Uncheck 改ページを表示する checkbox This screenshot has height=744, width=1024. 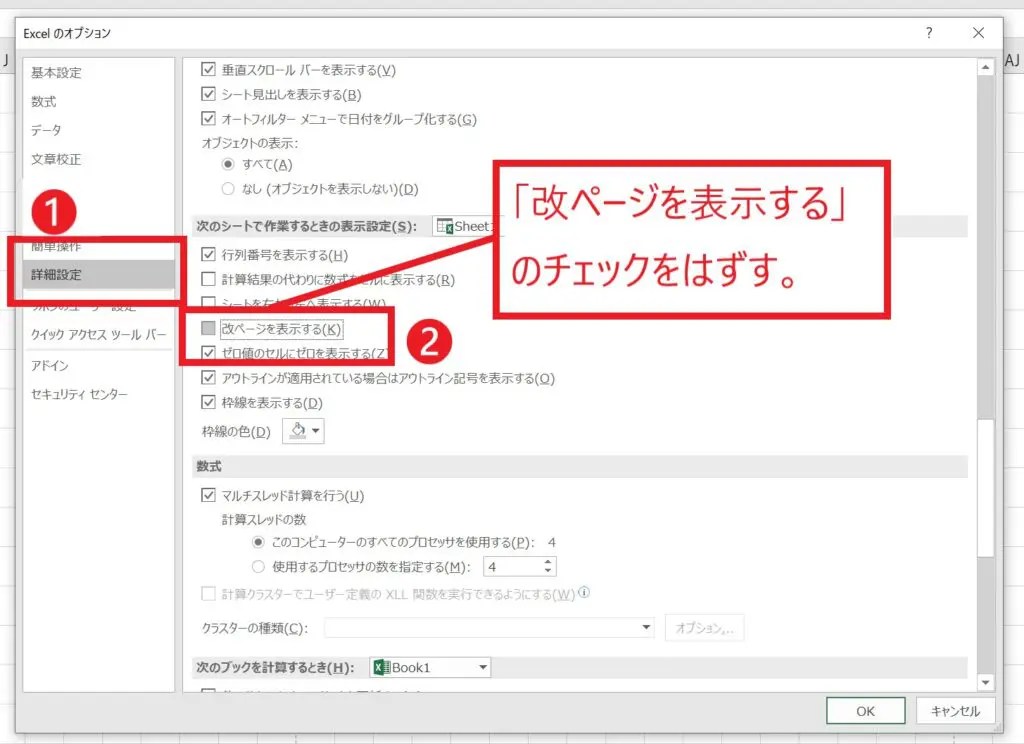[208, 328]
